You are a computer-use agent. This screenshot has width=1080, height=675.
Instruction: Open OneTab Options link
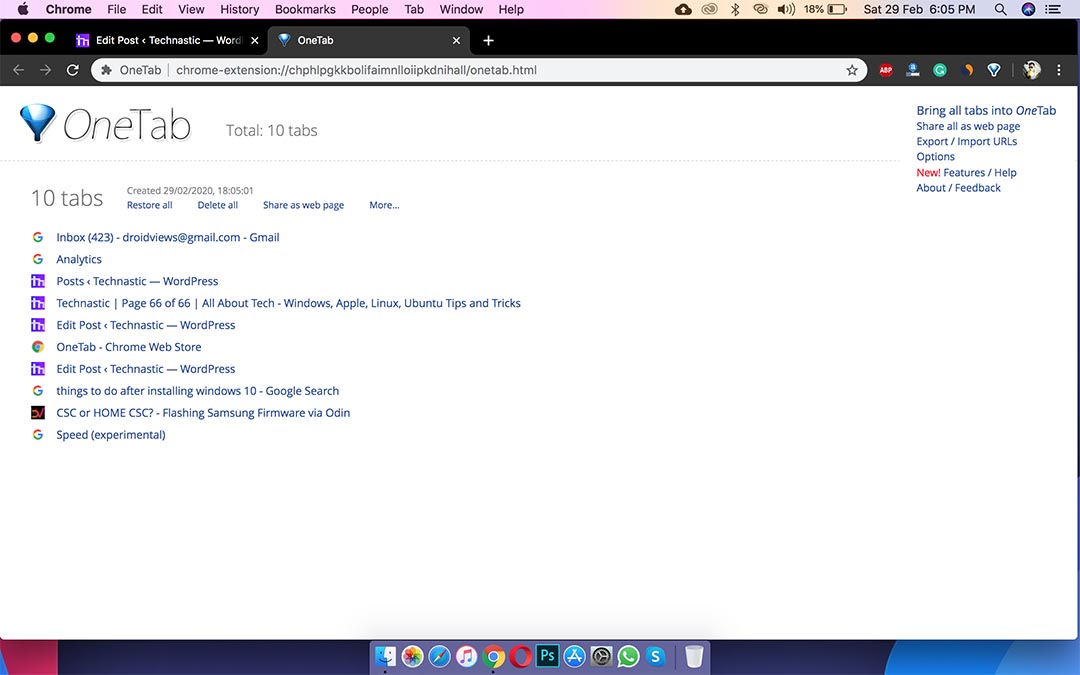[935, 156]
